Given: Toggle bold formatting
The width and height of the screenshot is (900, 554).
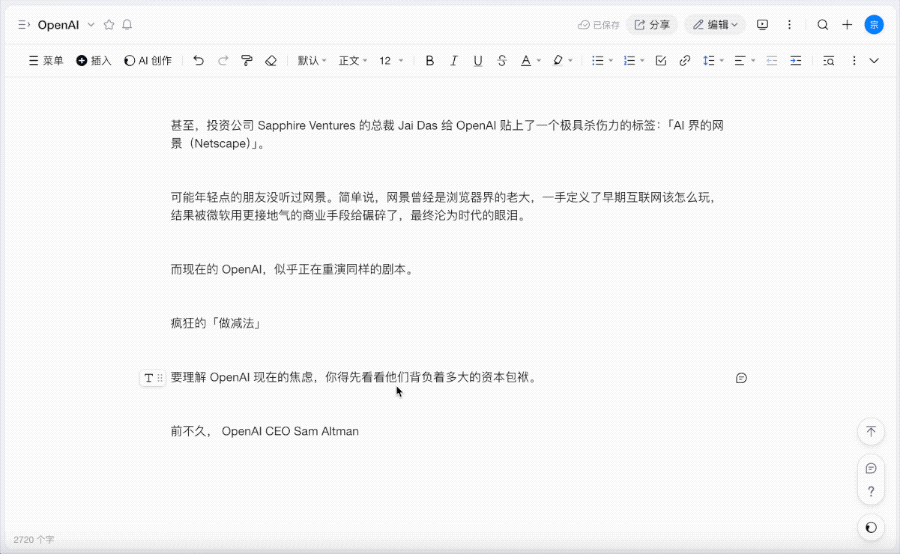Looking at the screenshot, I should click(x=429, y=61).
